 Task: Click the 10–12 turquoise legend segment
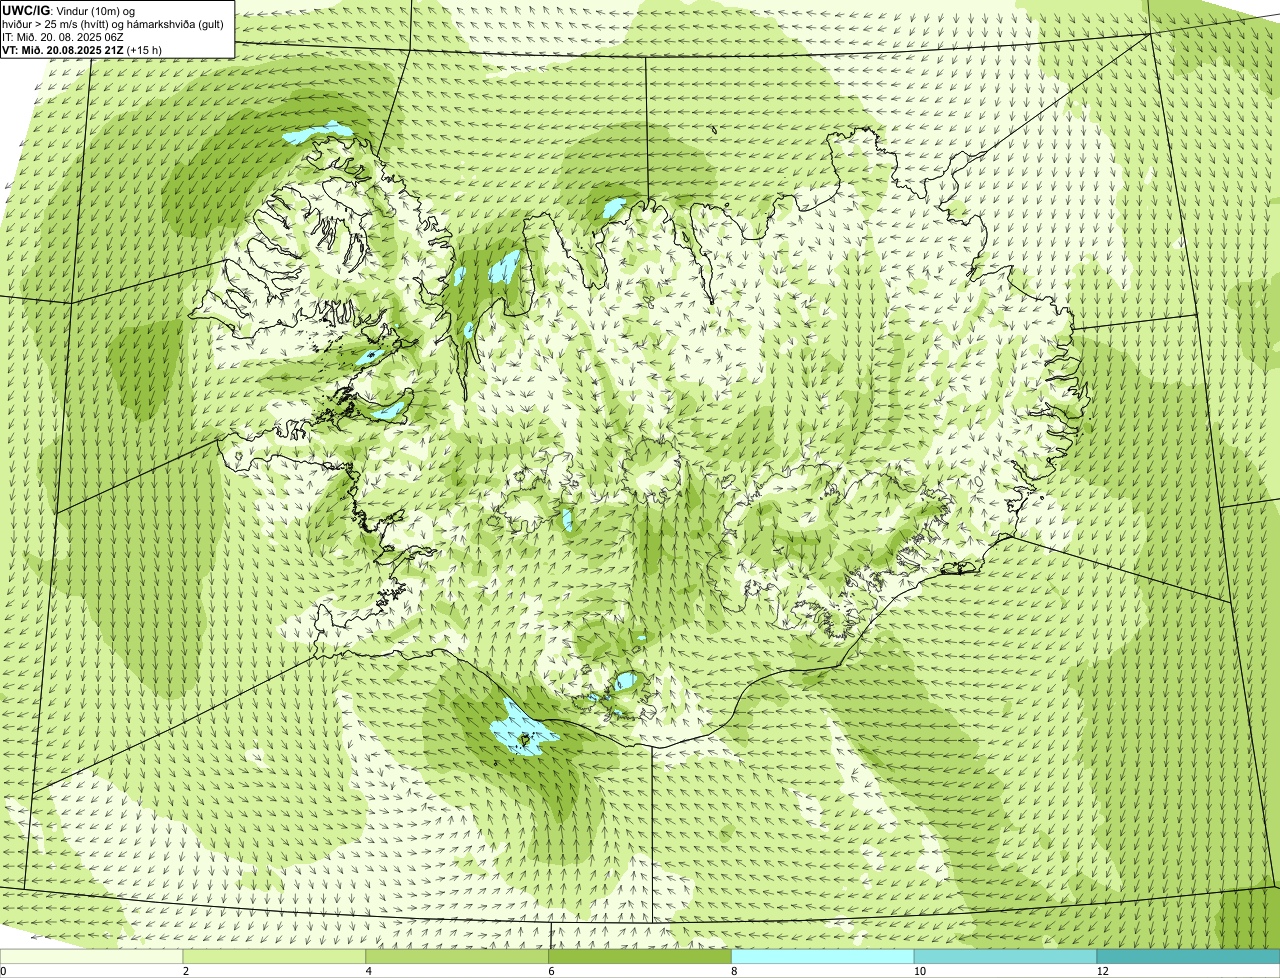1006,957
